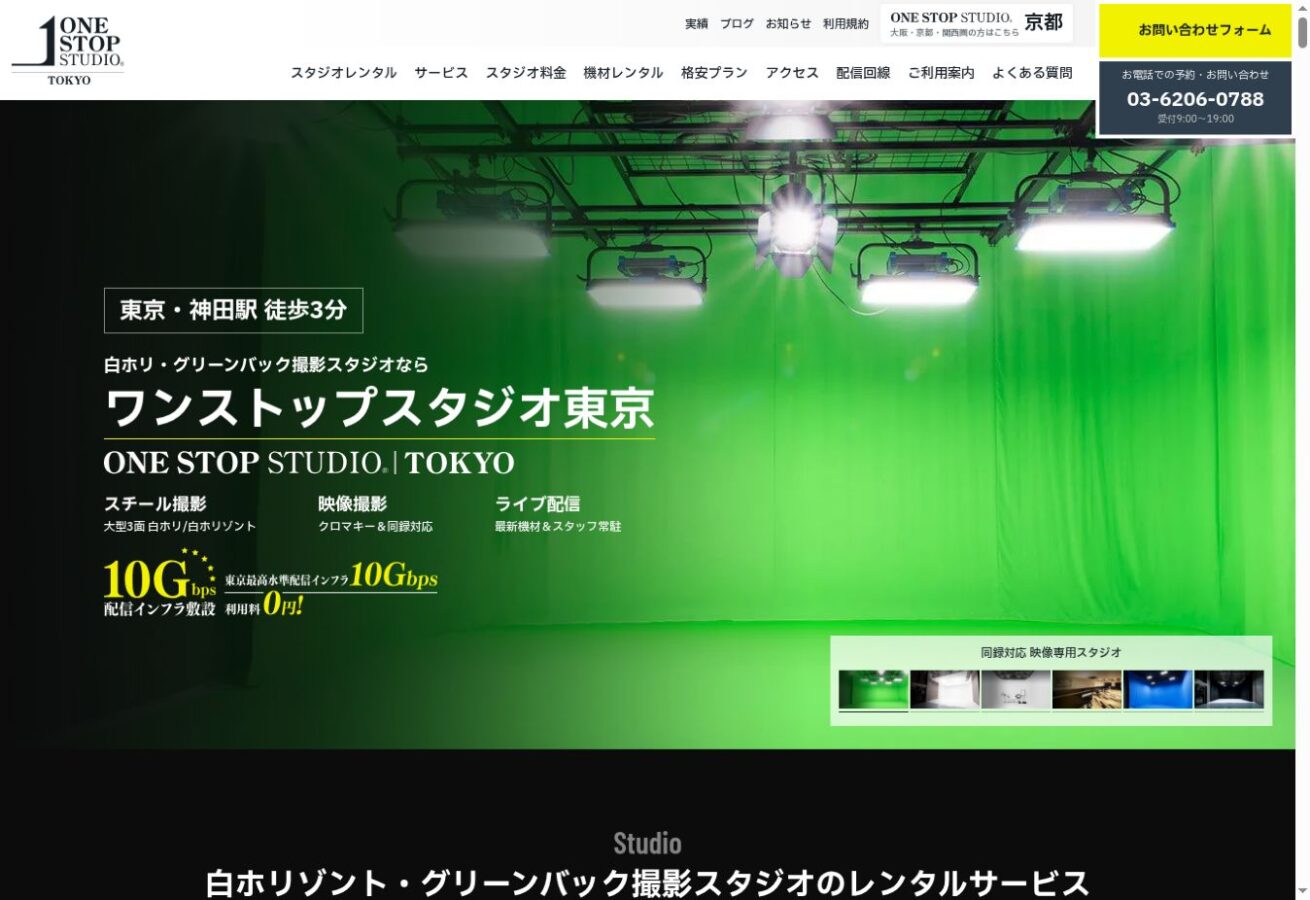Click the スチール撮影 heading
Image resolution: width=1310 pixels, height=900 pixels.
click(x=155, y=504)
